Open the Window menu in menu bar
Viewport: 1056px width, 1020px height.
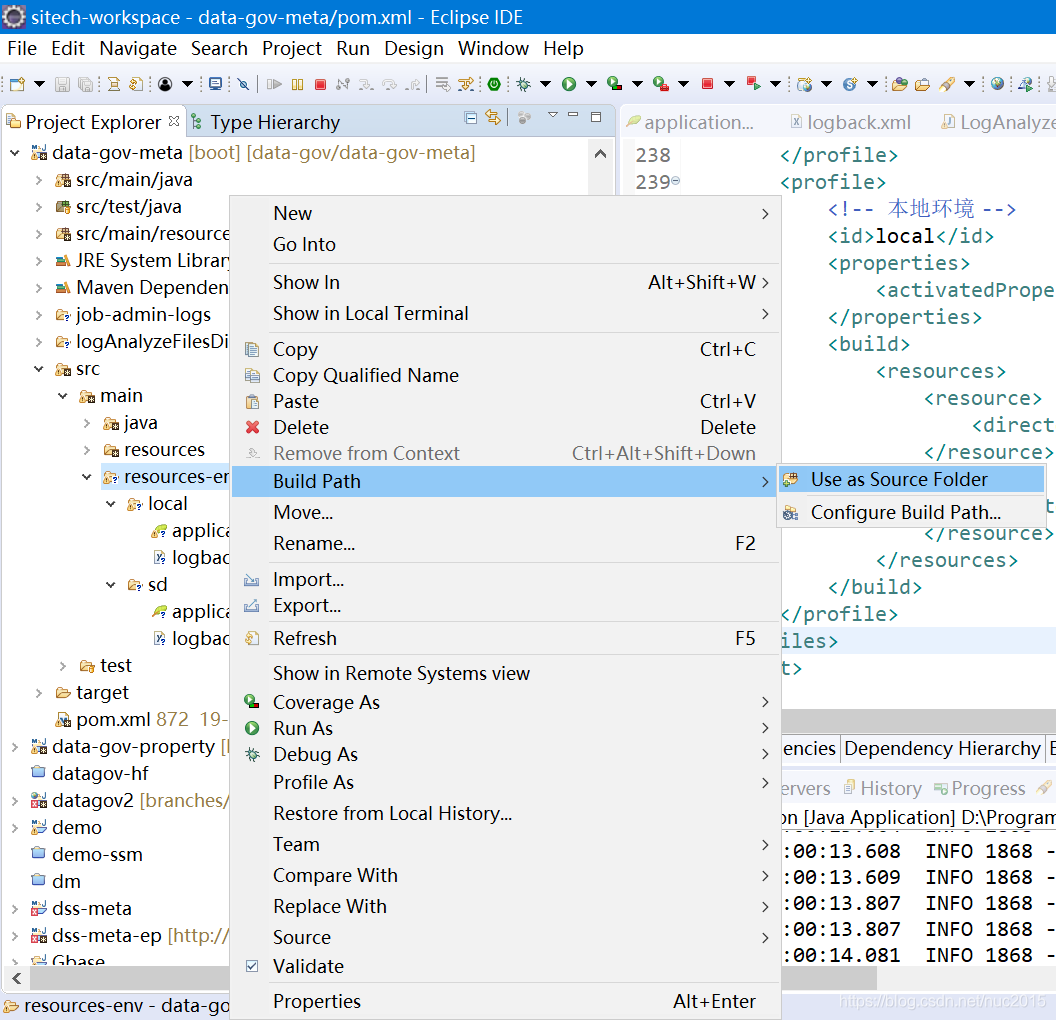pos(493,48)
